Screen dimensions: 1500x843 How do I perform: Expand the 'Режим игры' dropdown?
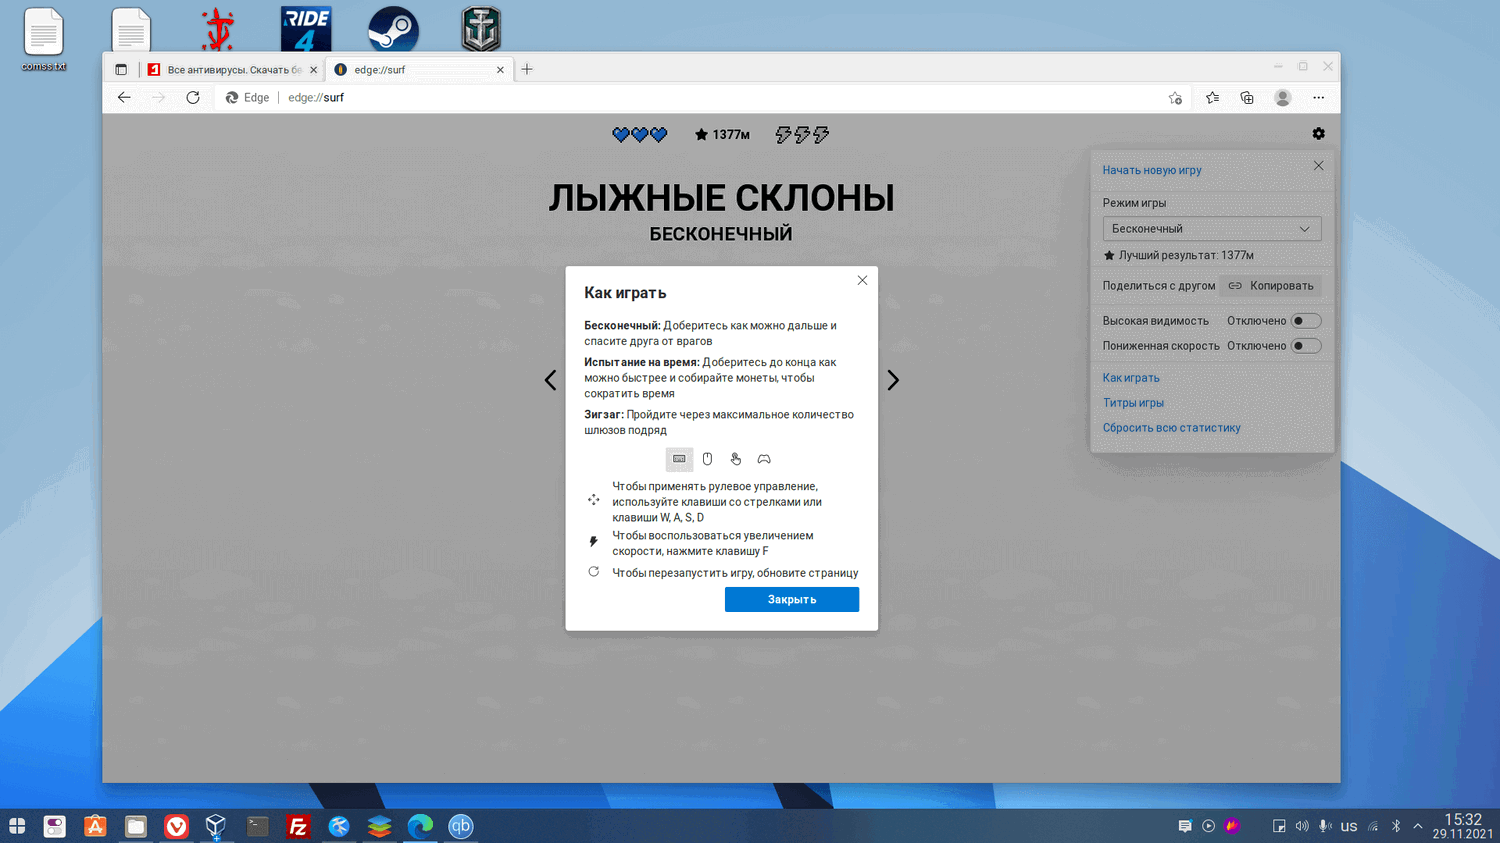pos(1212,229)
